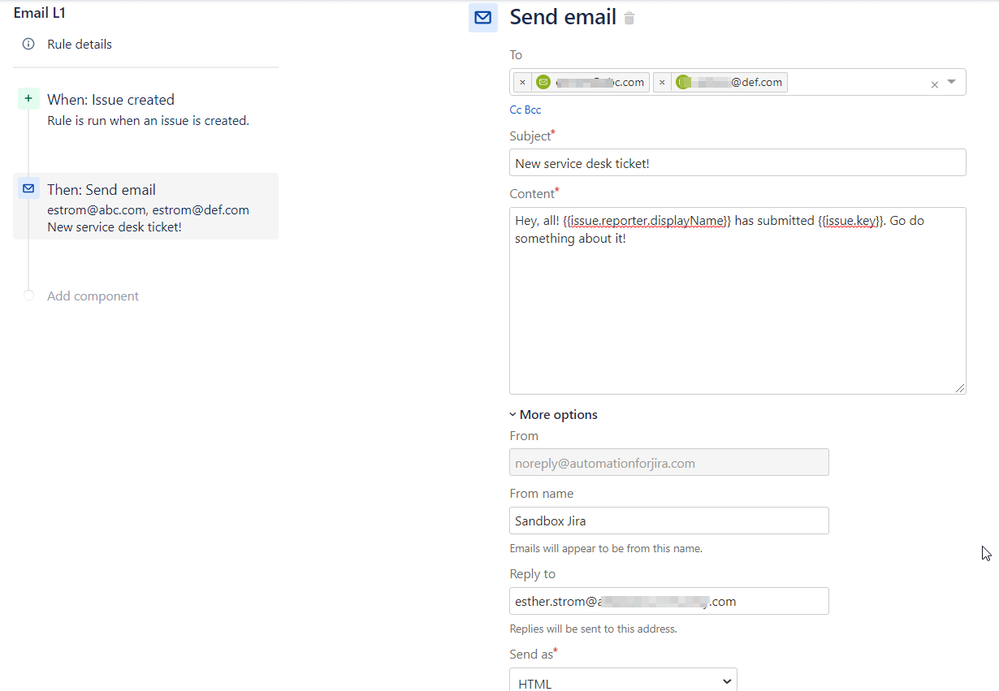Screen dimensions: 999x691
Task: Select the Then: Send email component
Action: (103, 189)
